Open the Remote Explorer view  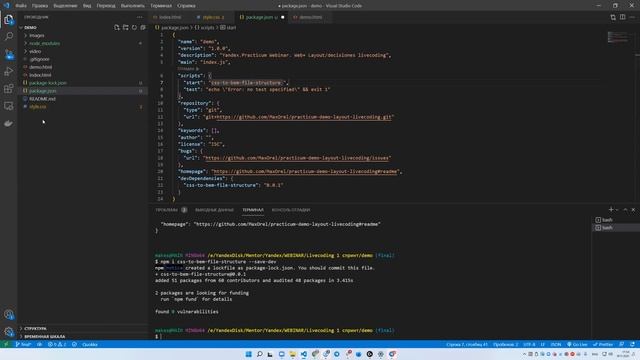9,106
